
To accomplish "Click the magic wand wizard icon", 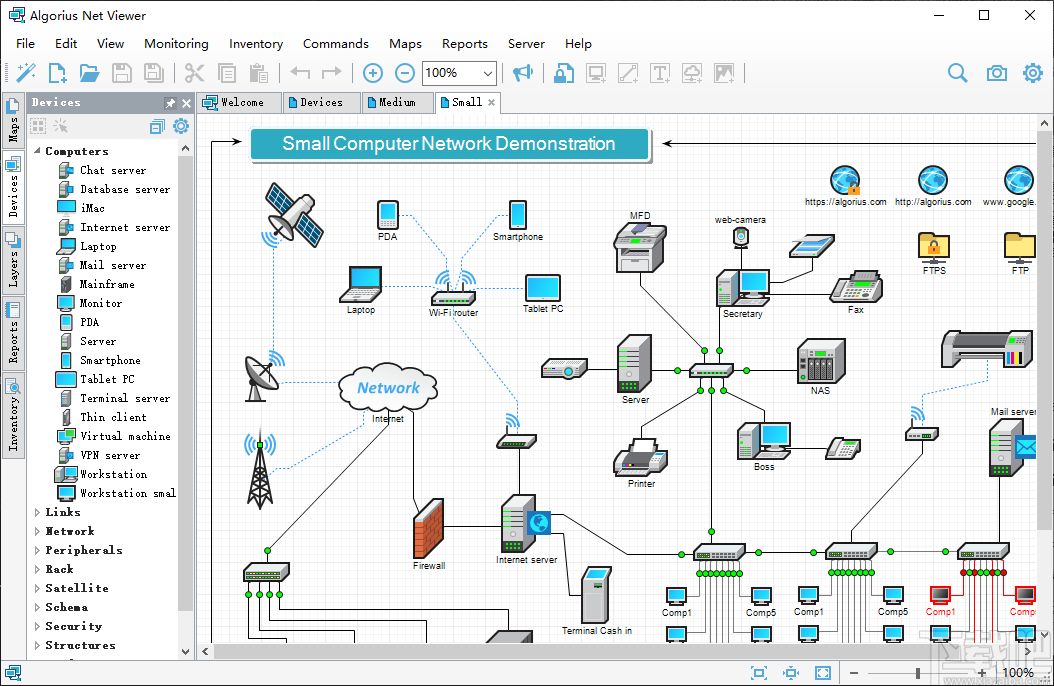I will pyautogui.click(x=26, y=73).
